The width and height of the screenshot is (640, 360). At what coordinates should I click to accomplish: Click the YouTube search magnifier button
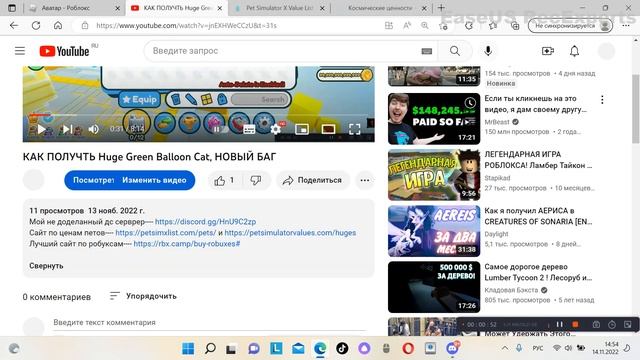[455, 51]
